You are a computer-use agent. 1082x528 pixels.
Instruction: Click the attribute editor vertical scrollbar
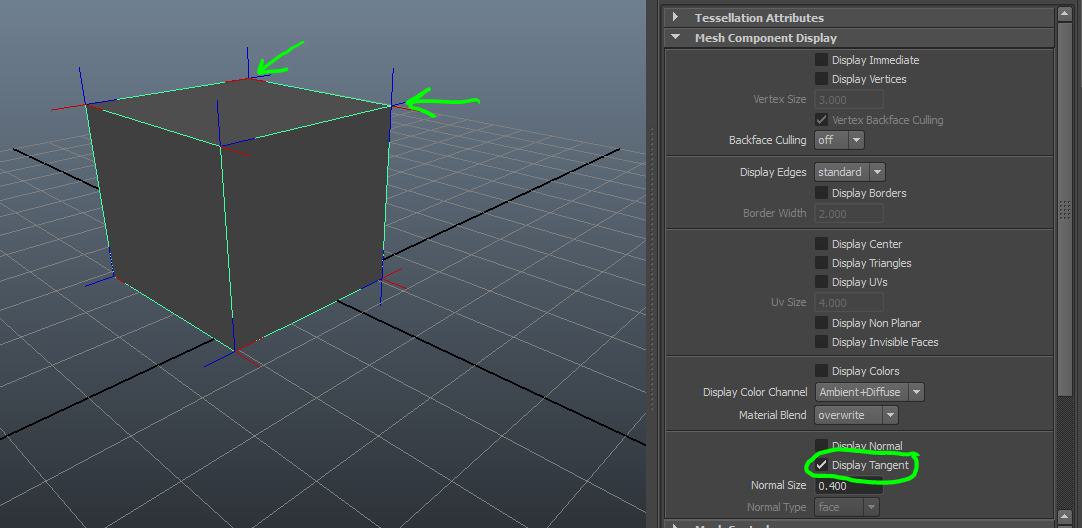(x=1065, y=209)
